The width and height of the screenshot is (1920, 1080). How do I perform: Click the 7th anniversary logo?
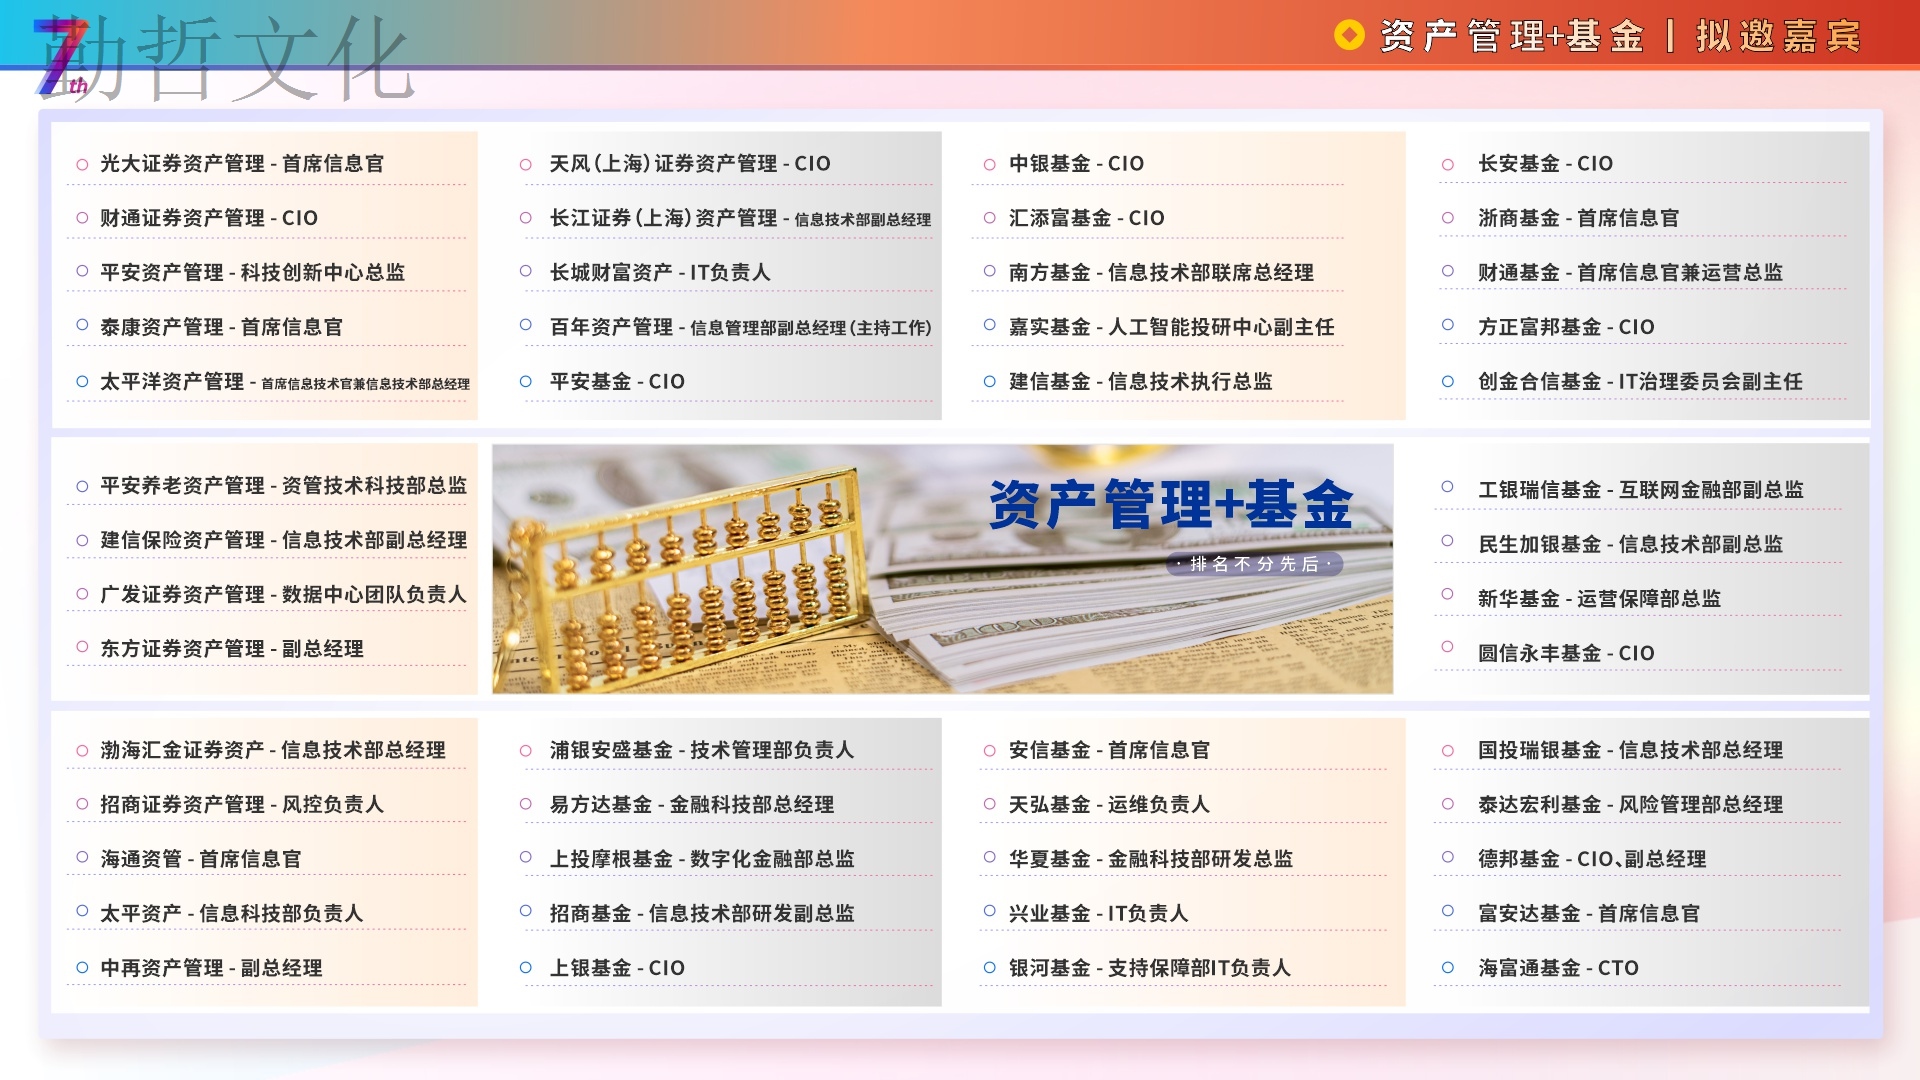[x=62, y=58]
